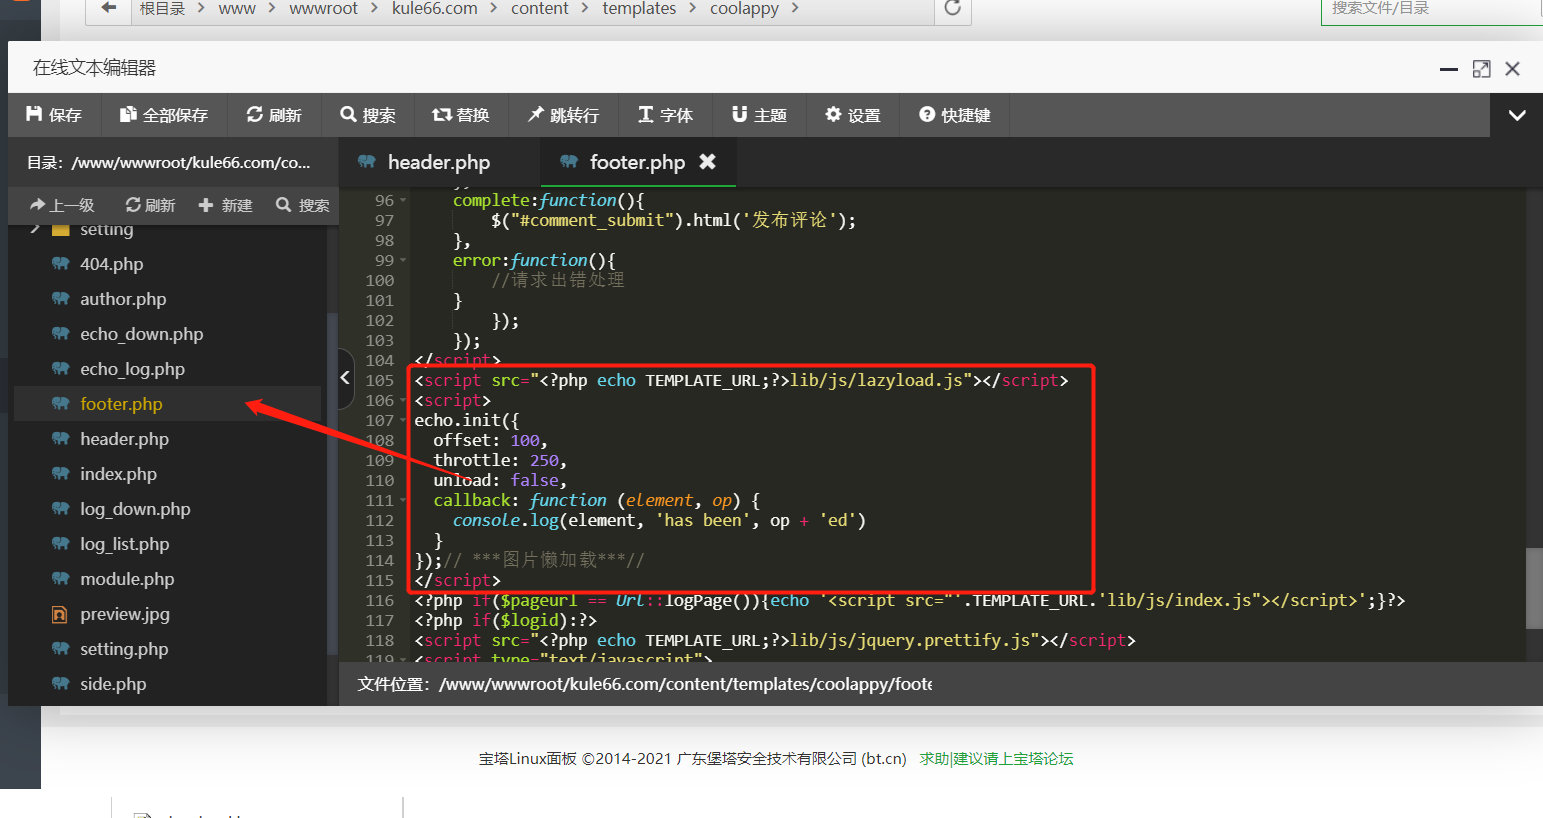This screenshot has width=1543, height=818.
Task: Open the Font (字体) settings
Action: tap(665, 115)
